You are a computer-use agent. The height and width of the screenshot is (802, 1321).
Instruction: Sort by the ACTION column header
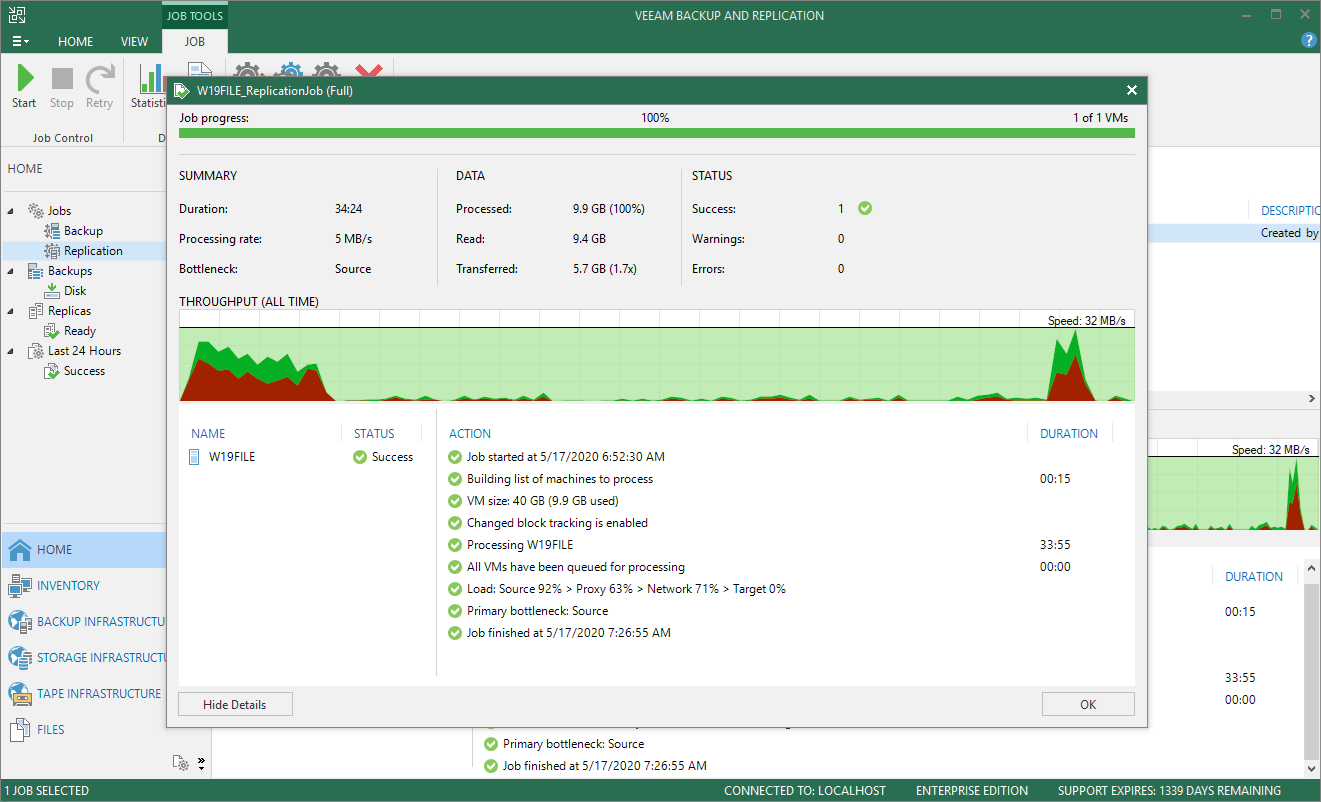[x=470, y=434]
